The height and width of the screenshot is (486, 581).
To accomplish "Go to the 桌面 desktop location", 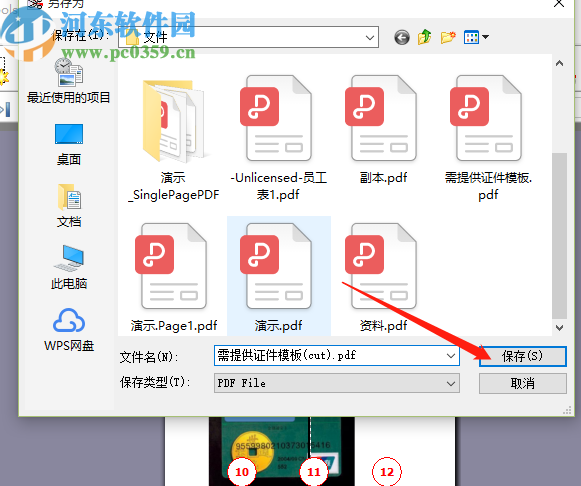I will point(69,144).
